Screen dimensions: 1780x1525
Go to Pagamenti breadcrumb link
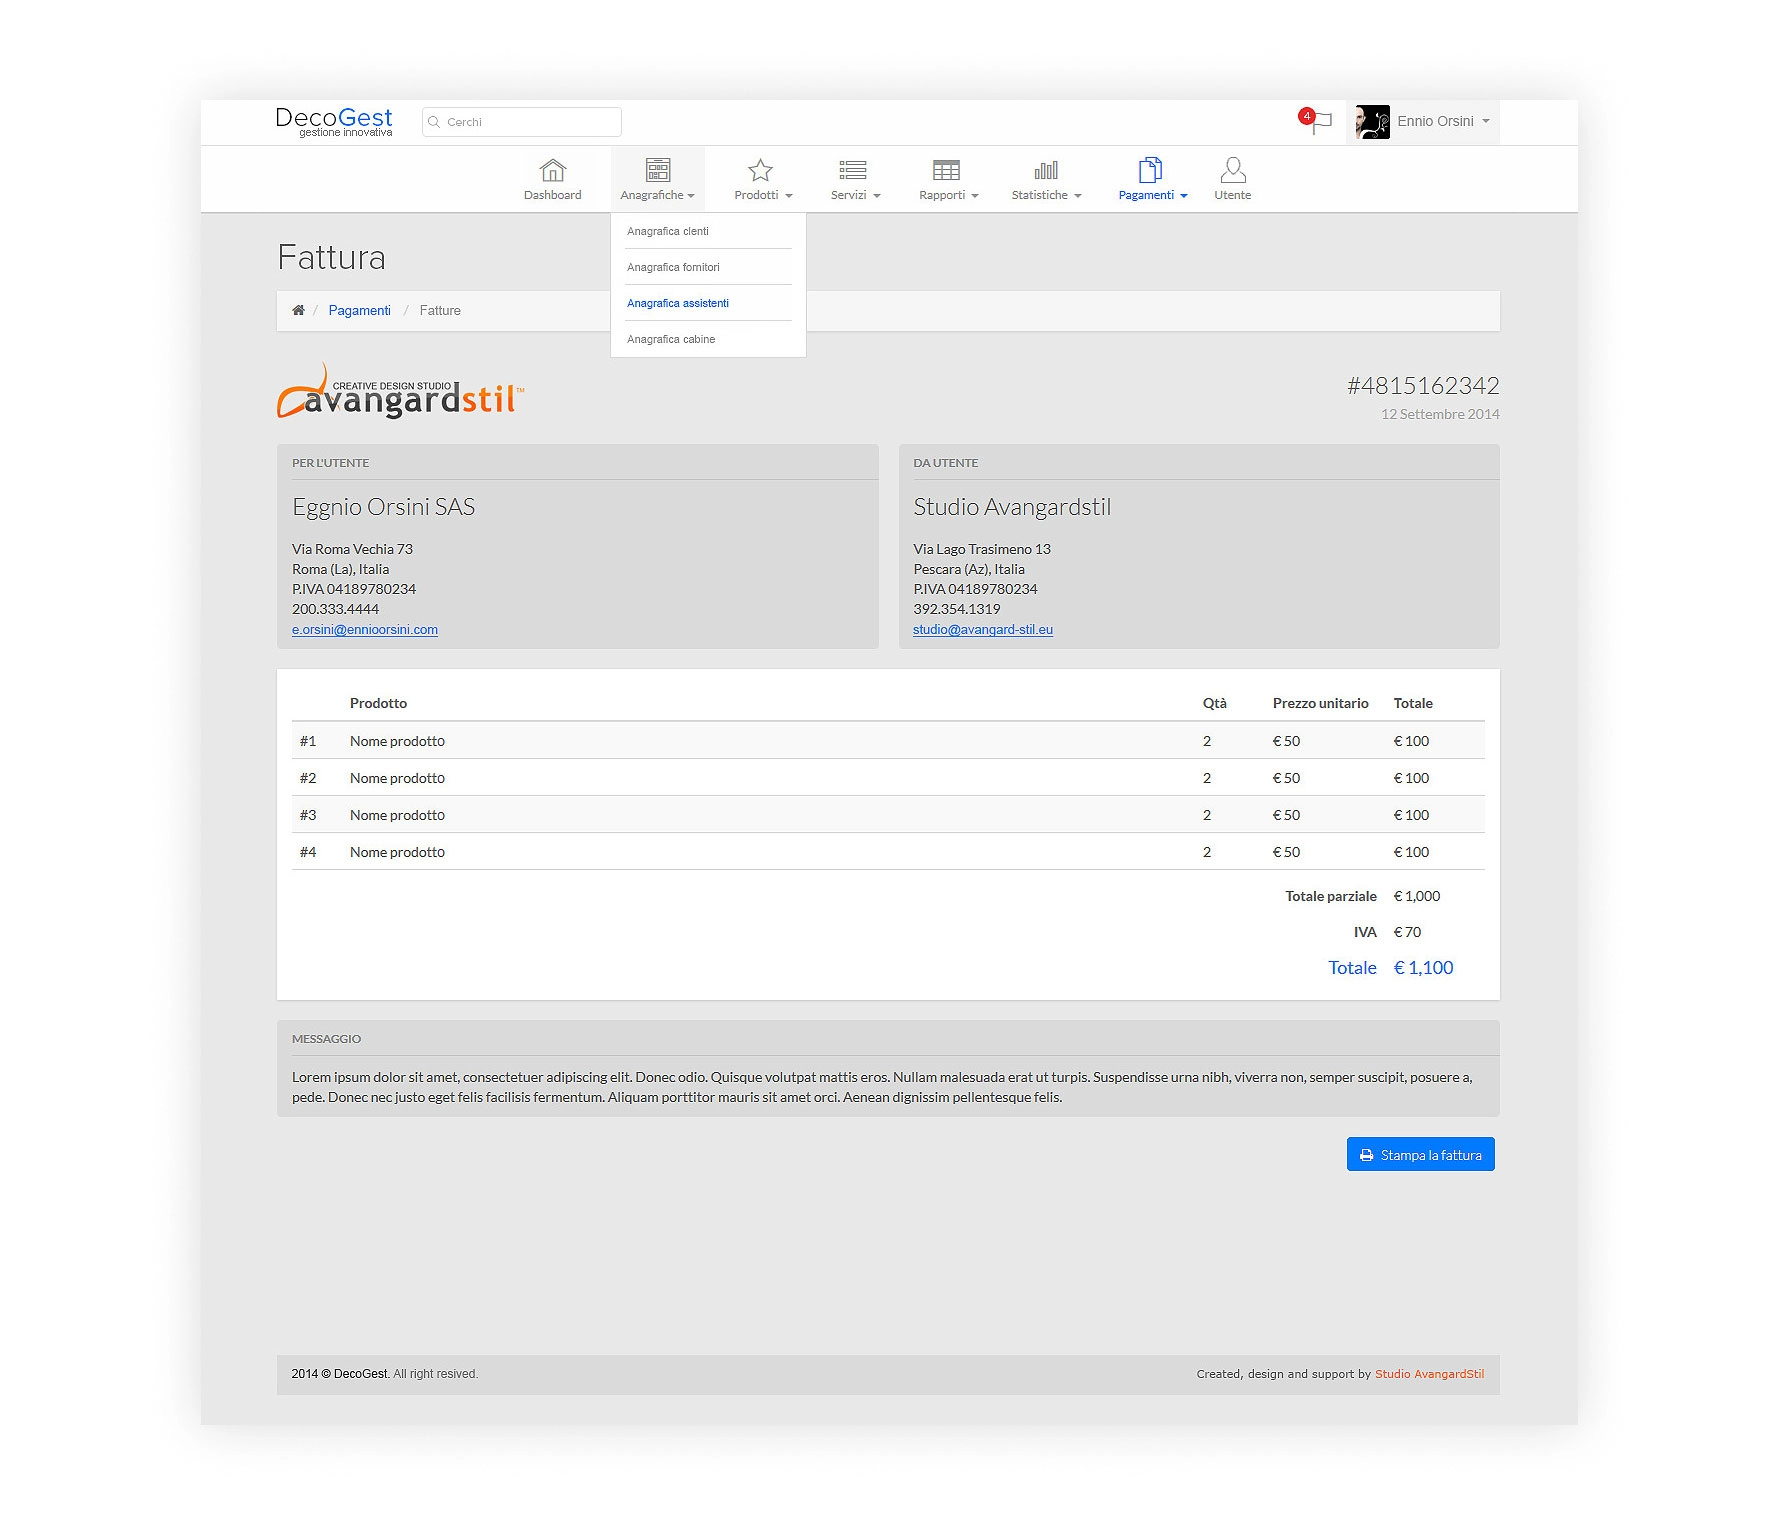point(359,311)
